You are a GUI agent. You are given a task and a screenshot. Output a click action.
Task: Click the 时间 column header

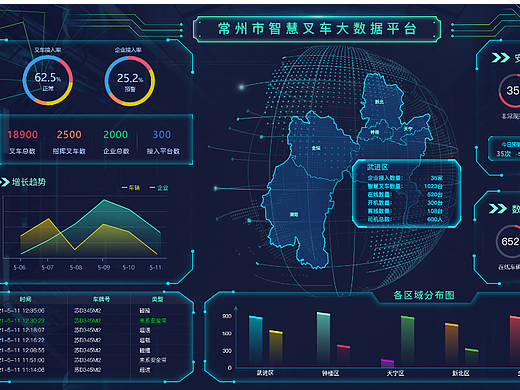(x=25, y=299)
